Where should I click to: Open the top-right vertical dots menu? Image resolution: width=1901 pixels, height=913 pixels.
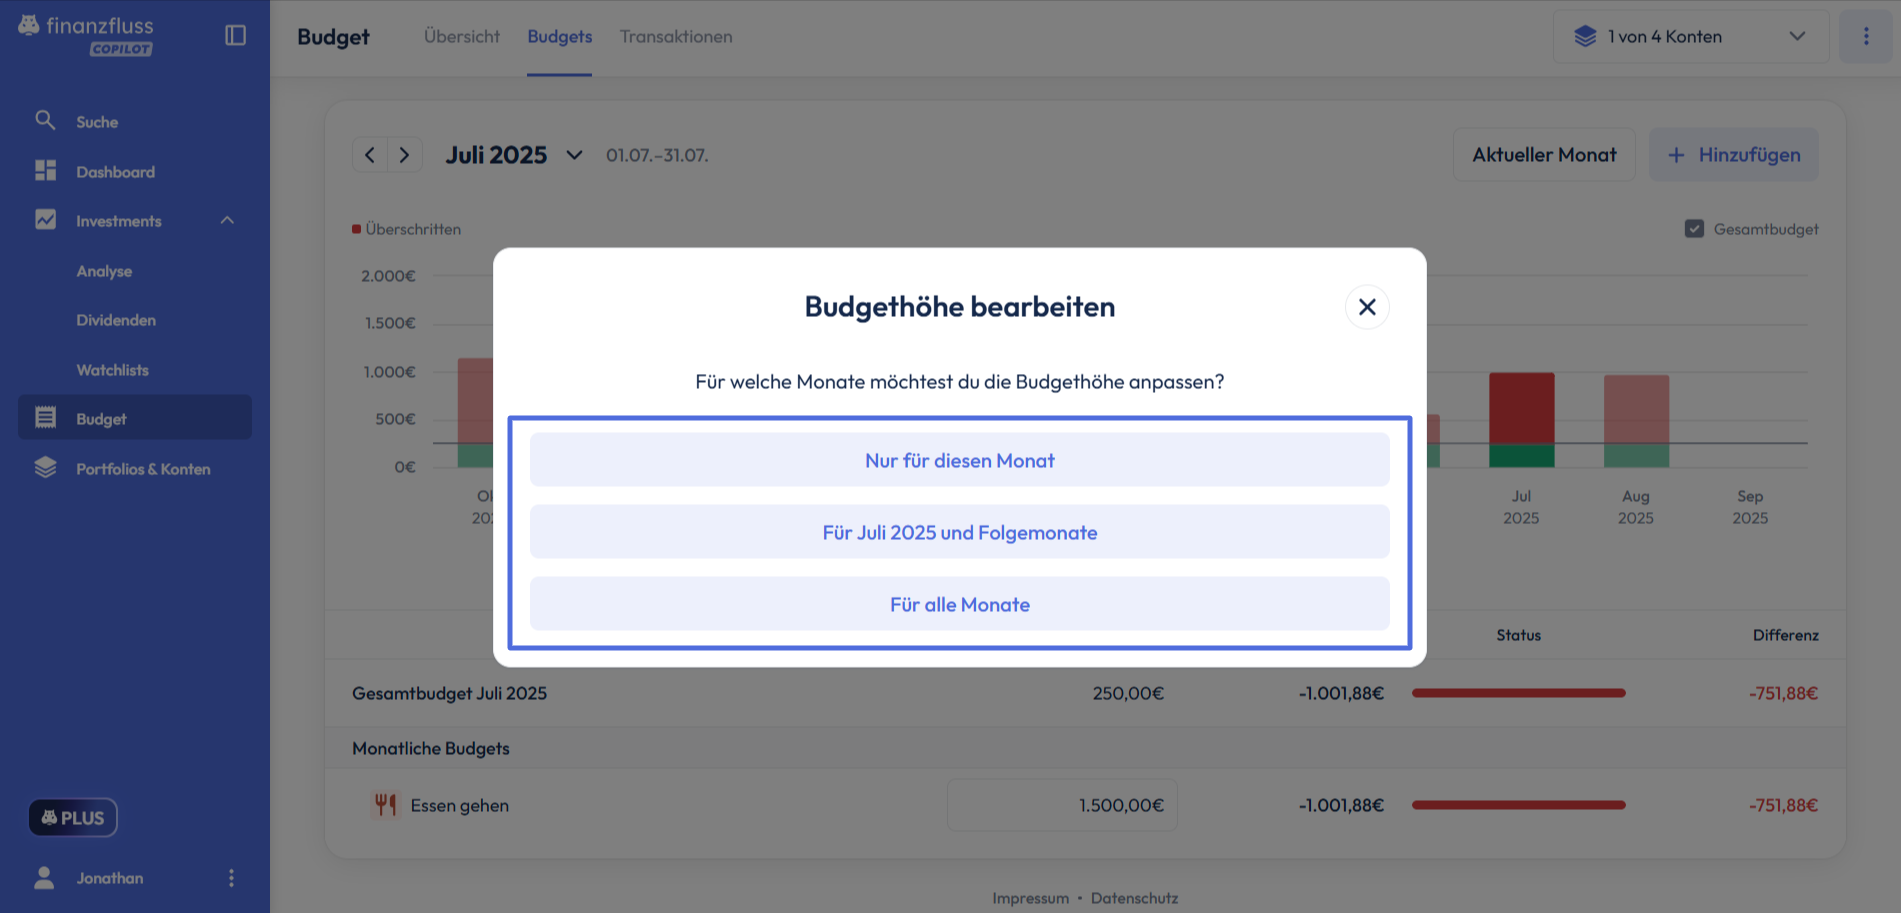coord(1865,36)
